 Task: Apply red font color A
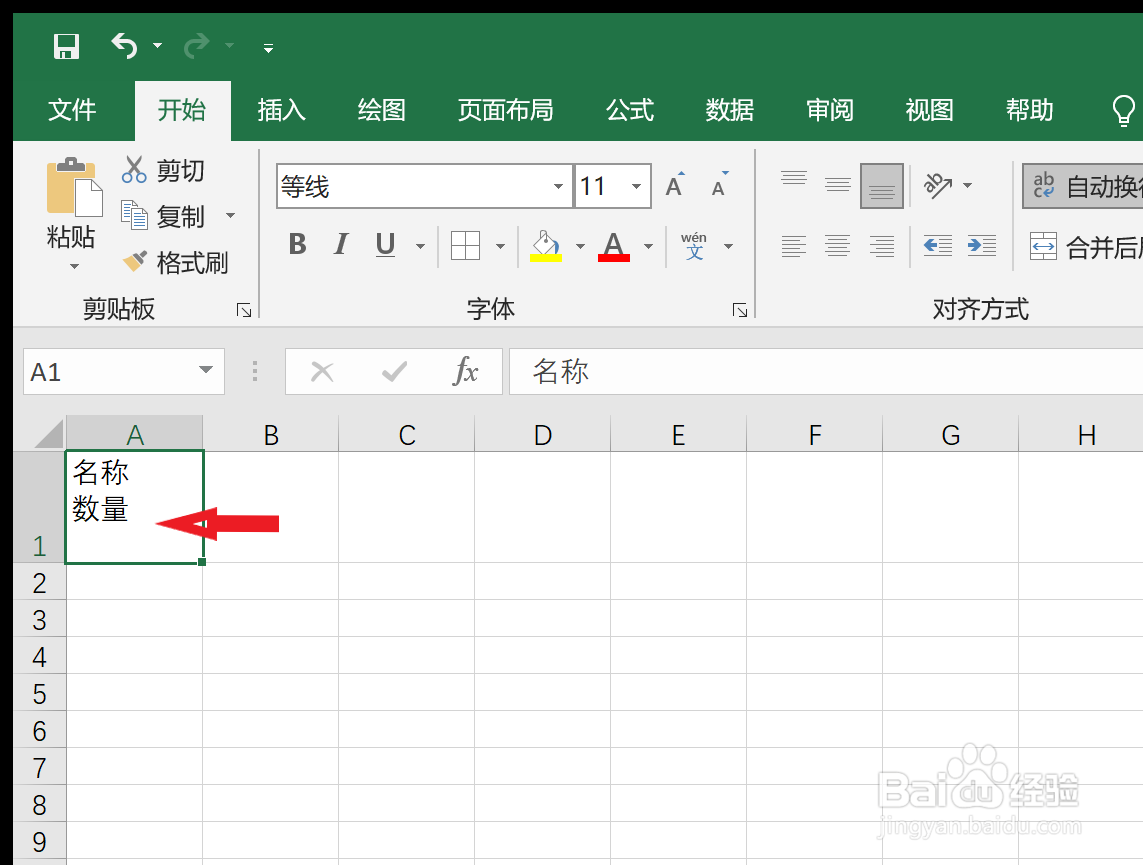613,246
